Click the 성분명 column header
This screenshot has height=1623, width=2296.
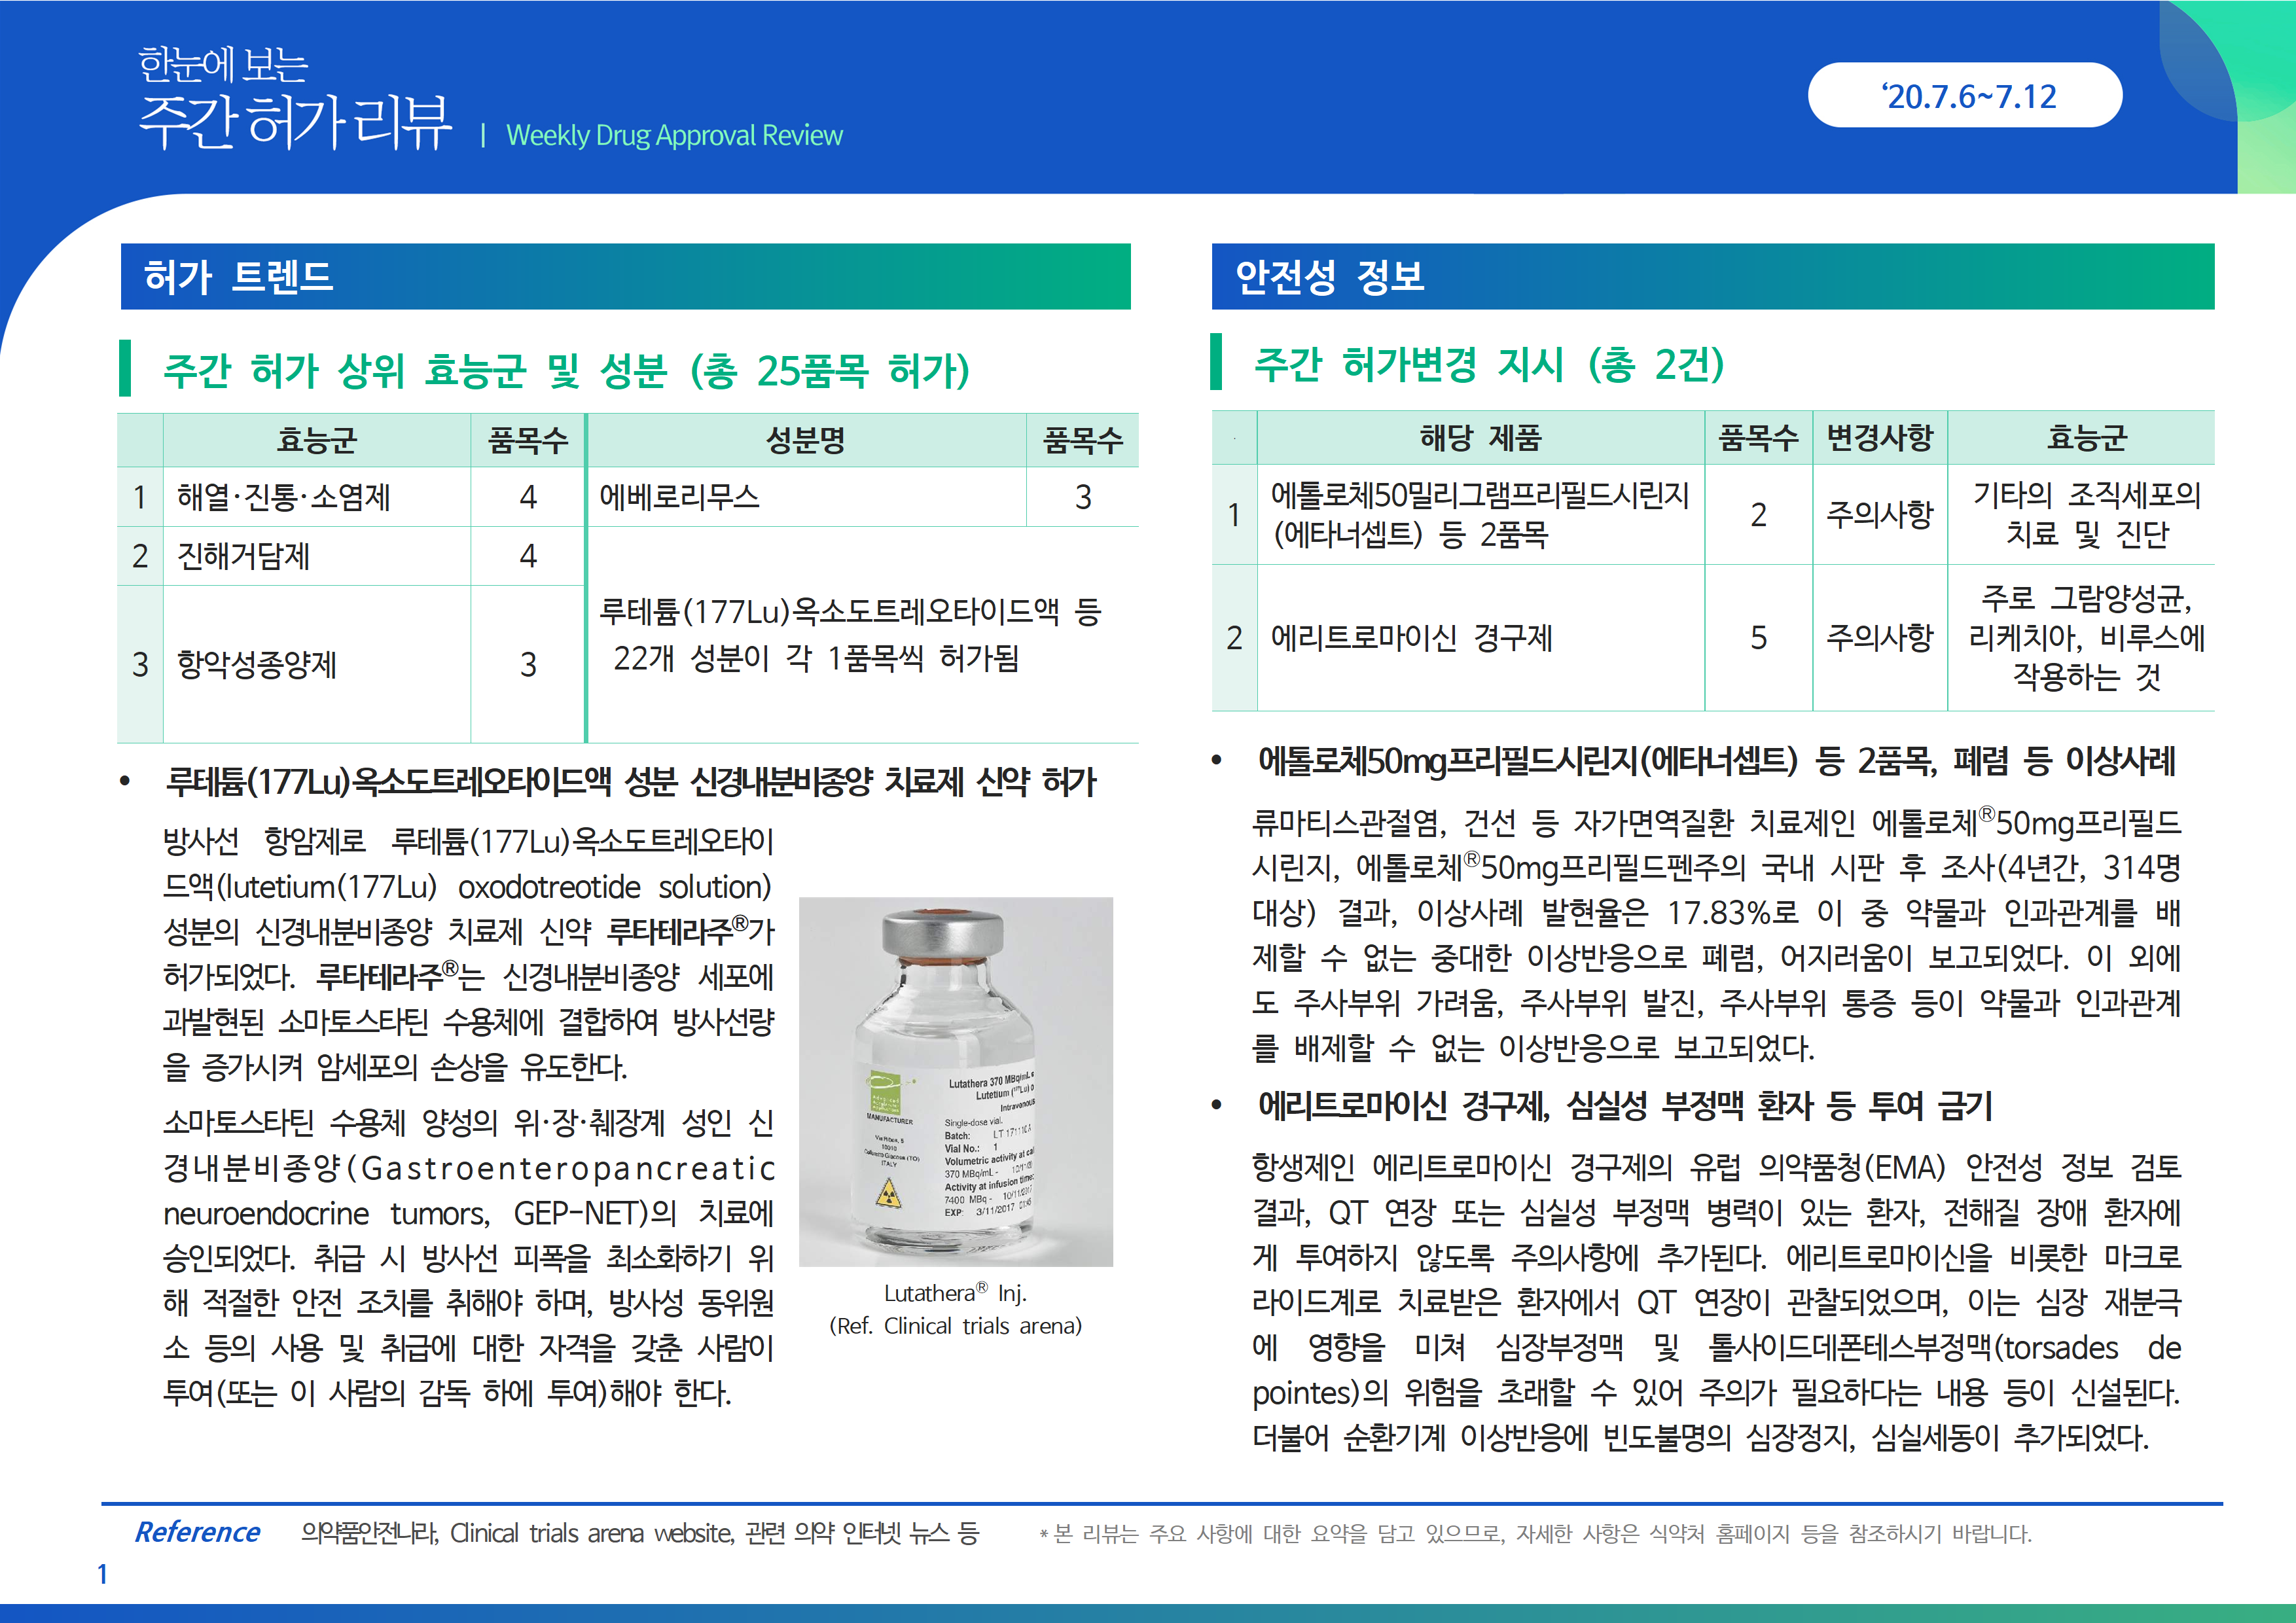click(805, 440)
